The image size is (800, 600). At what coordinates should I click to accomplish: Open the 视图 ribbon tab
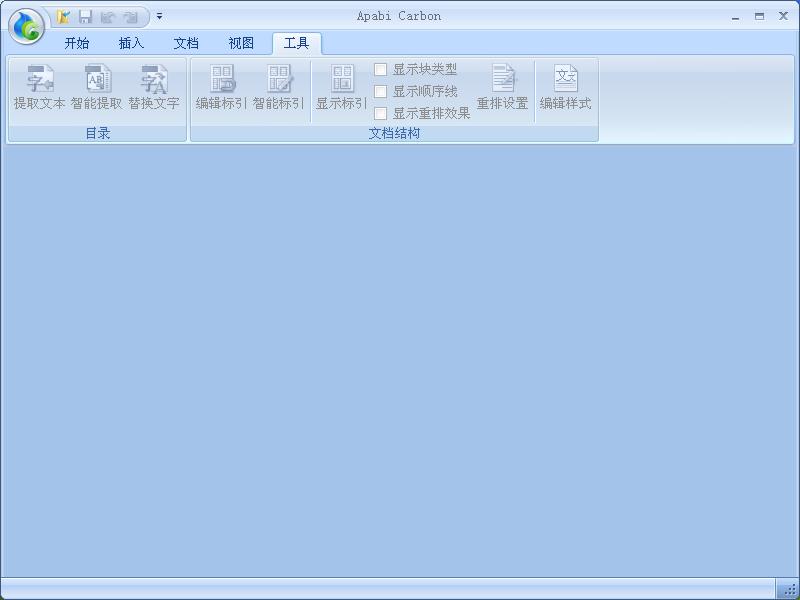pyautogui.click(x=241, y=43)
